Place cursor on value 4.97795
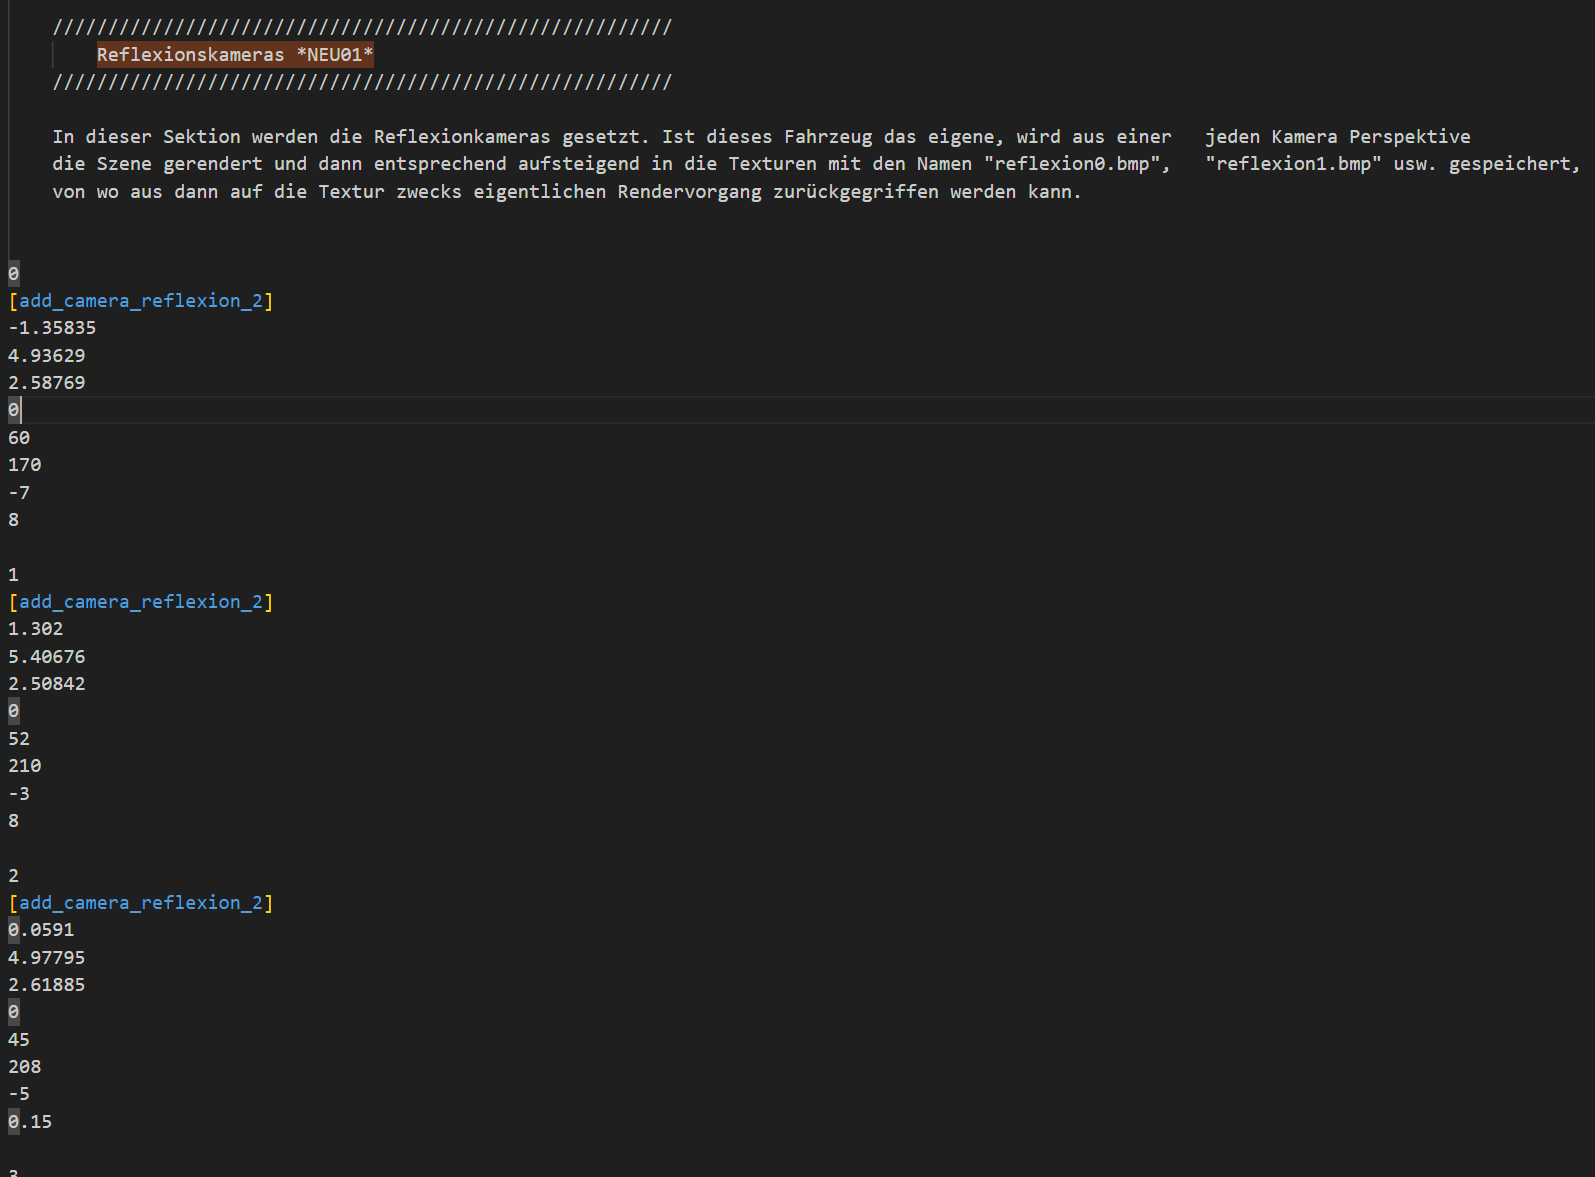The width and height of the screenshot is (1595, 1177). pos(47,958)
